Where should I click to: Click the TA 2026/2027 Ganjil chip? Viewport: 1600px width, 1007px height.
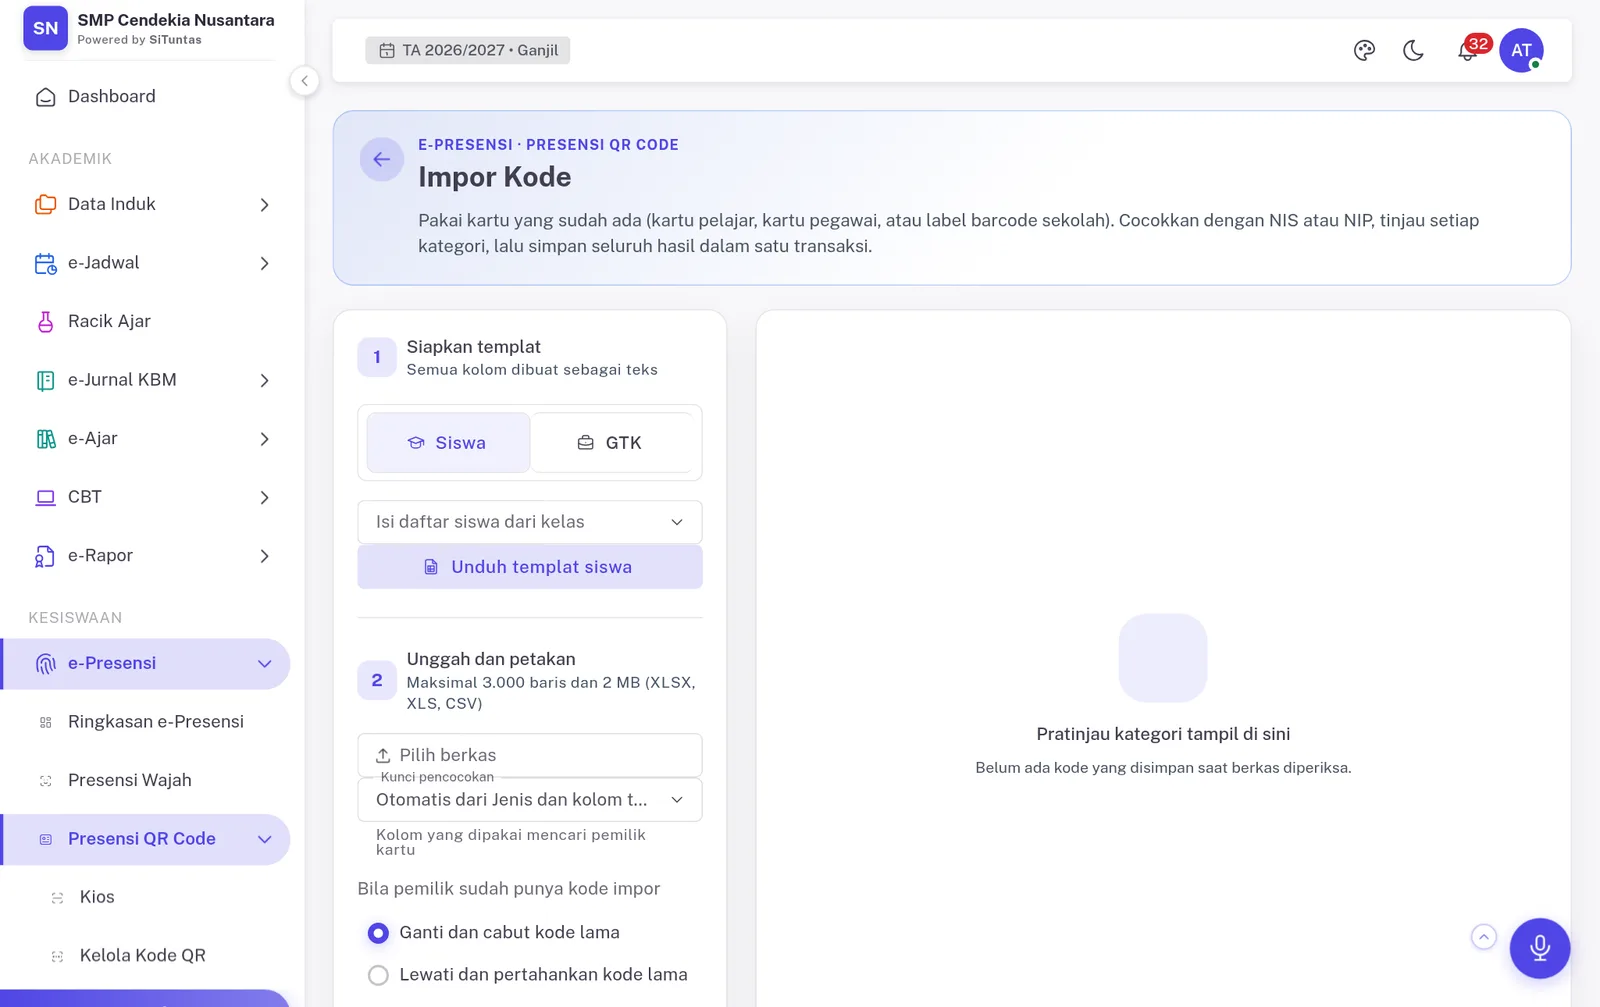coord(468,50)
